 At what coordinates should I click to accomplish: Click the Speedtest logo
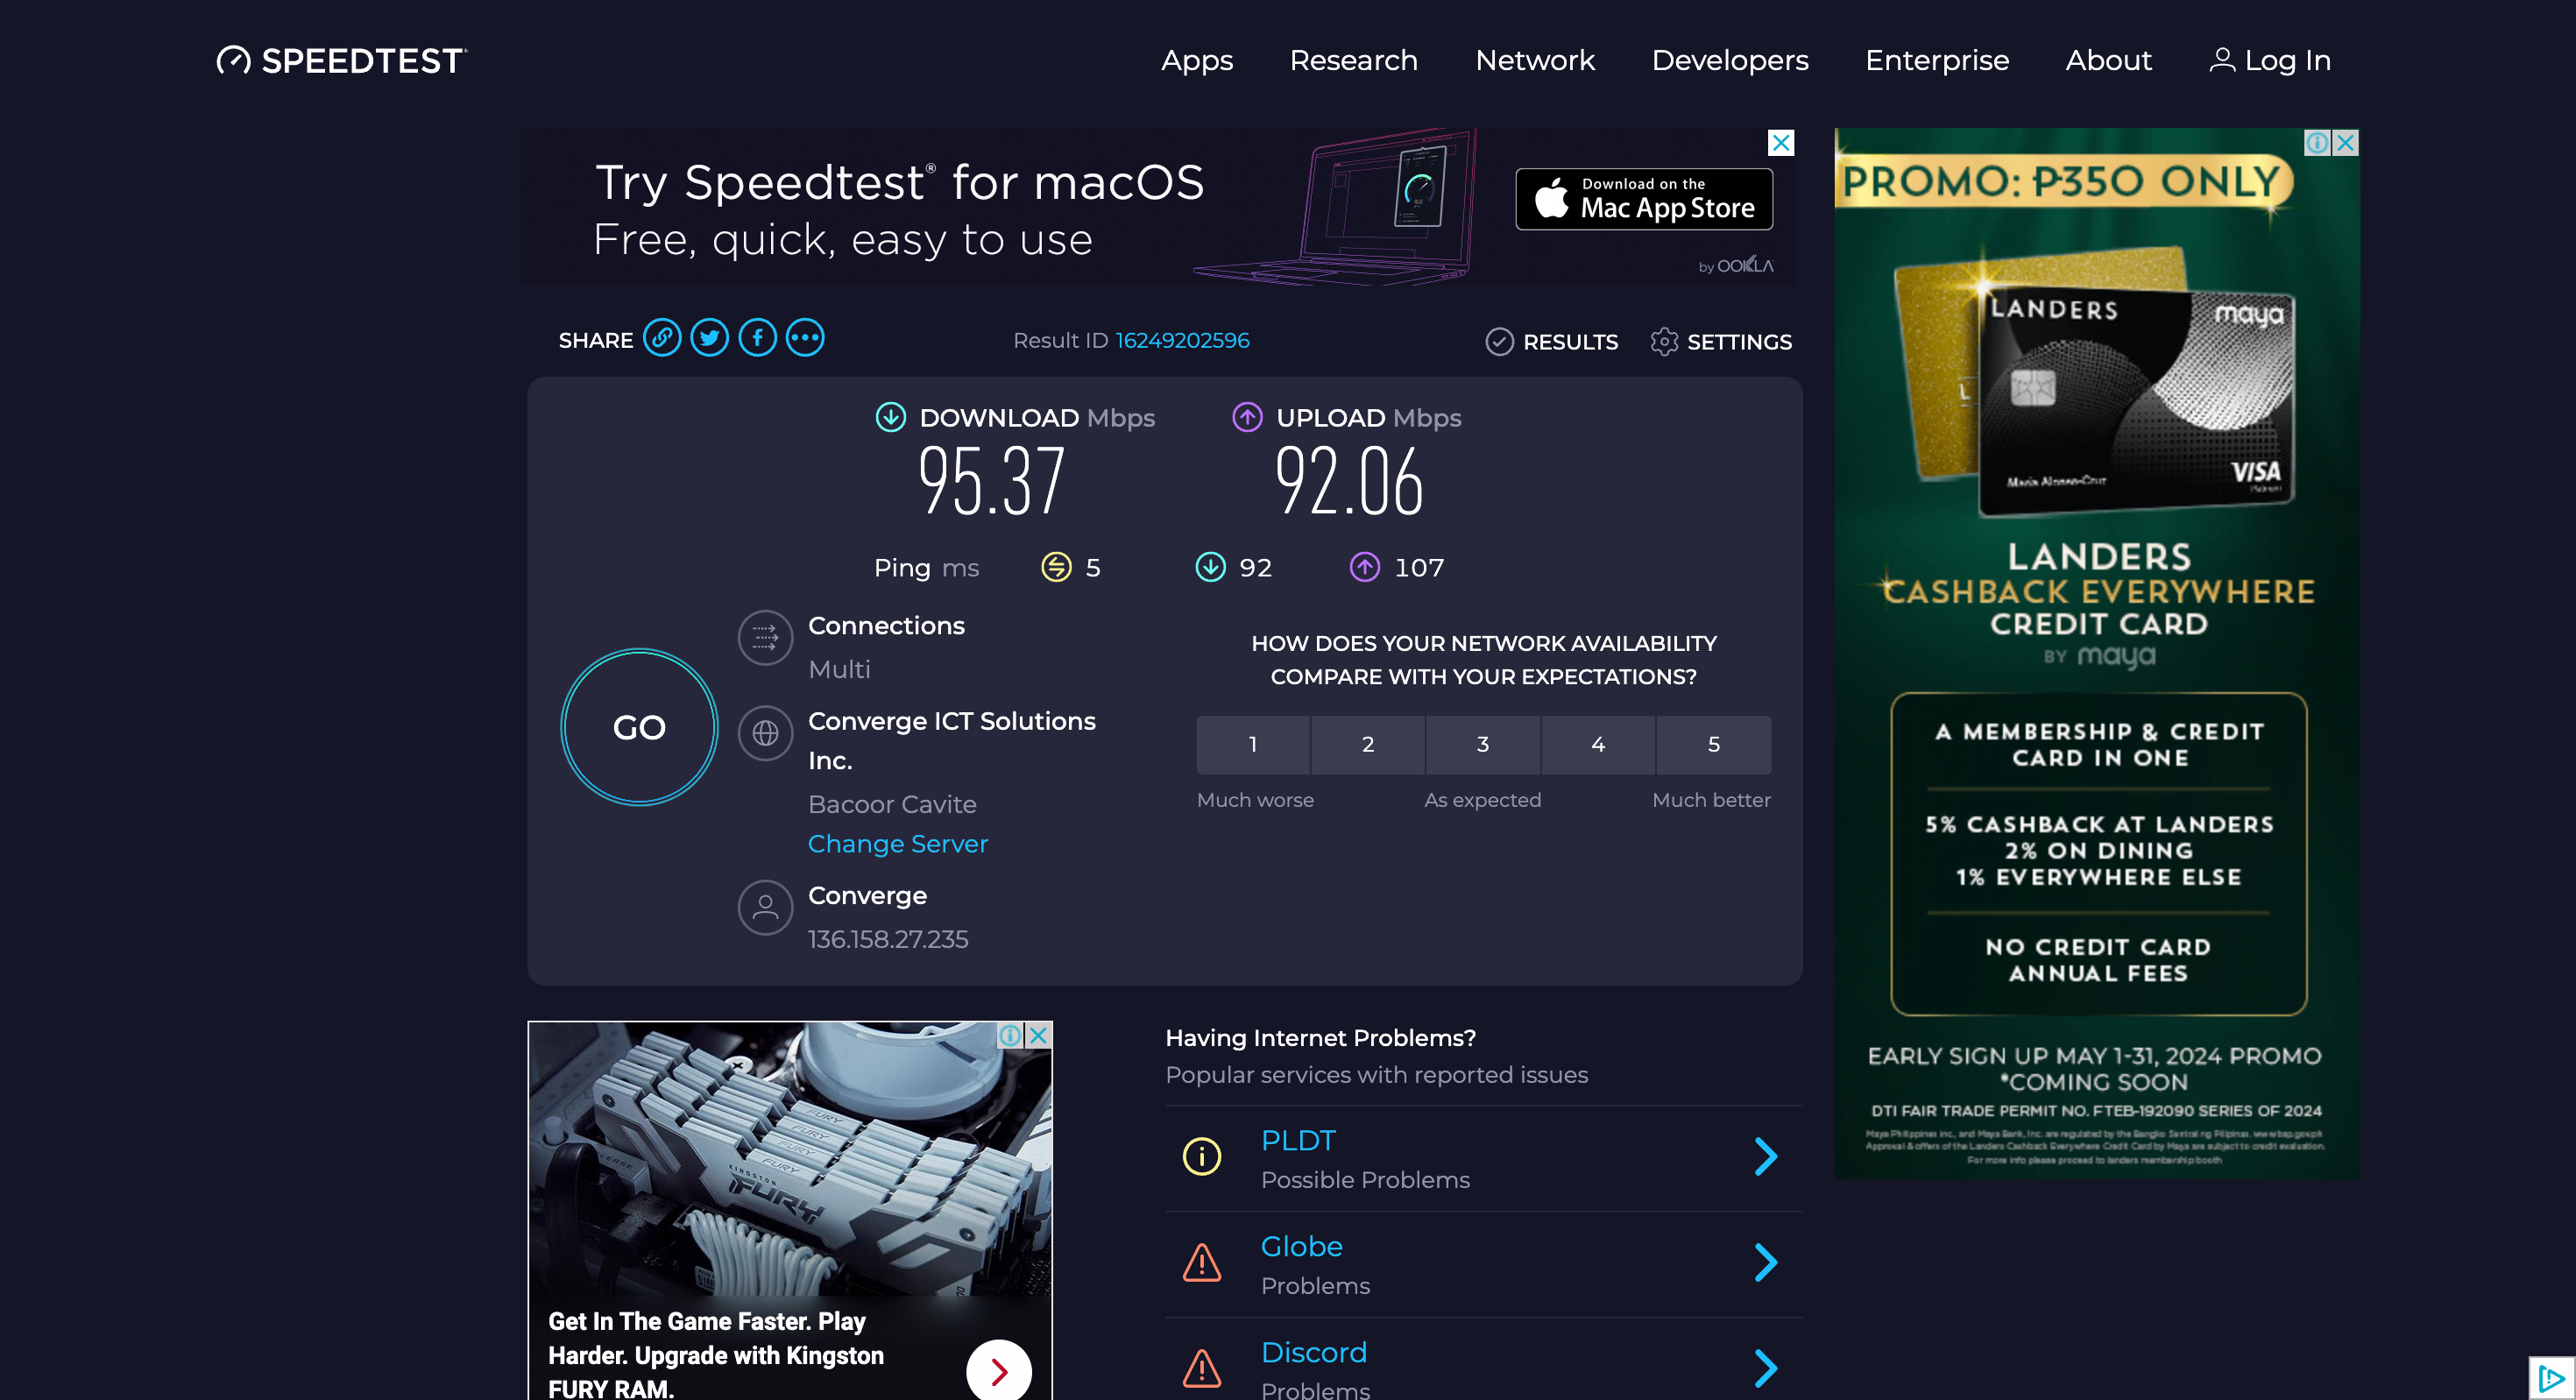coord(342,60)
